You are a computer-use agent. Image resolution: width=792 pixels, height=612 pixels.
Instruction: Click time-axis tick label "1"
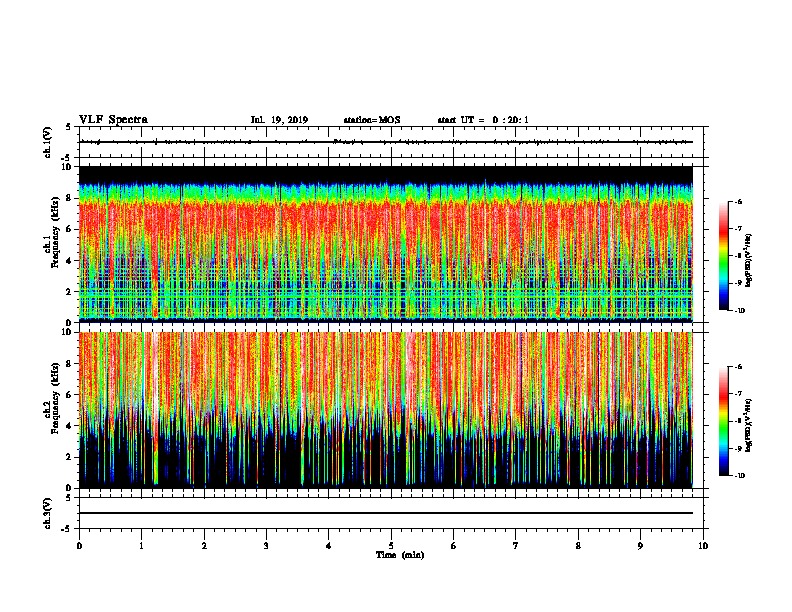coord(141,546)
